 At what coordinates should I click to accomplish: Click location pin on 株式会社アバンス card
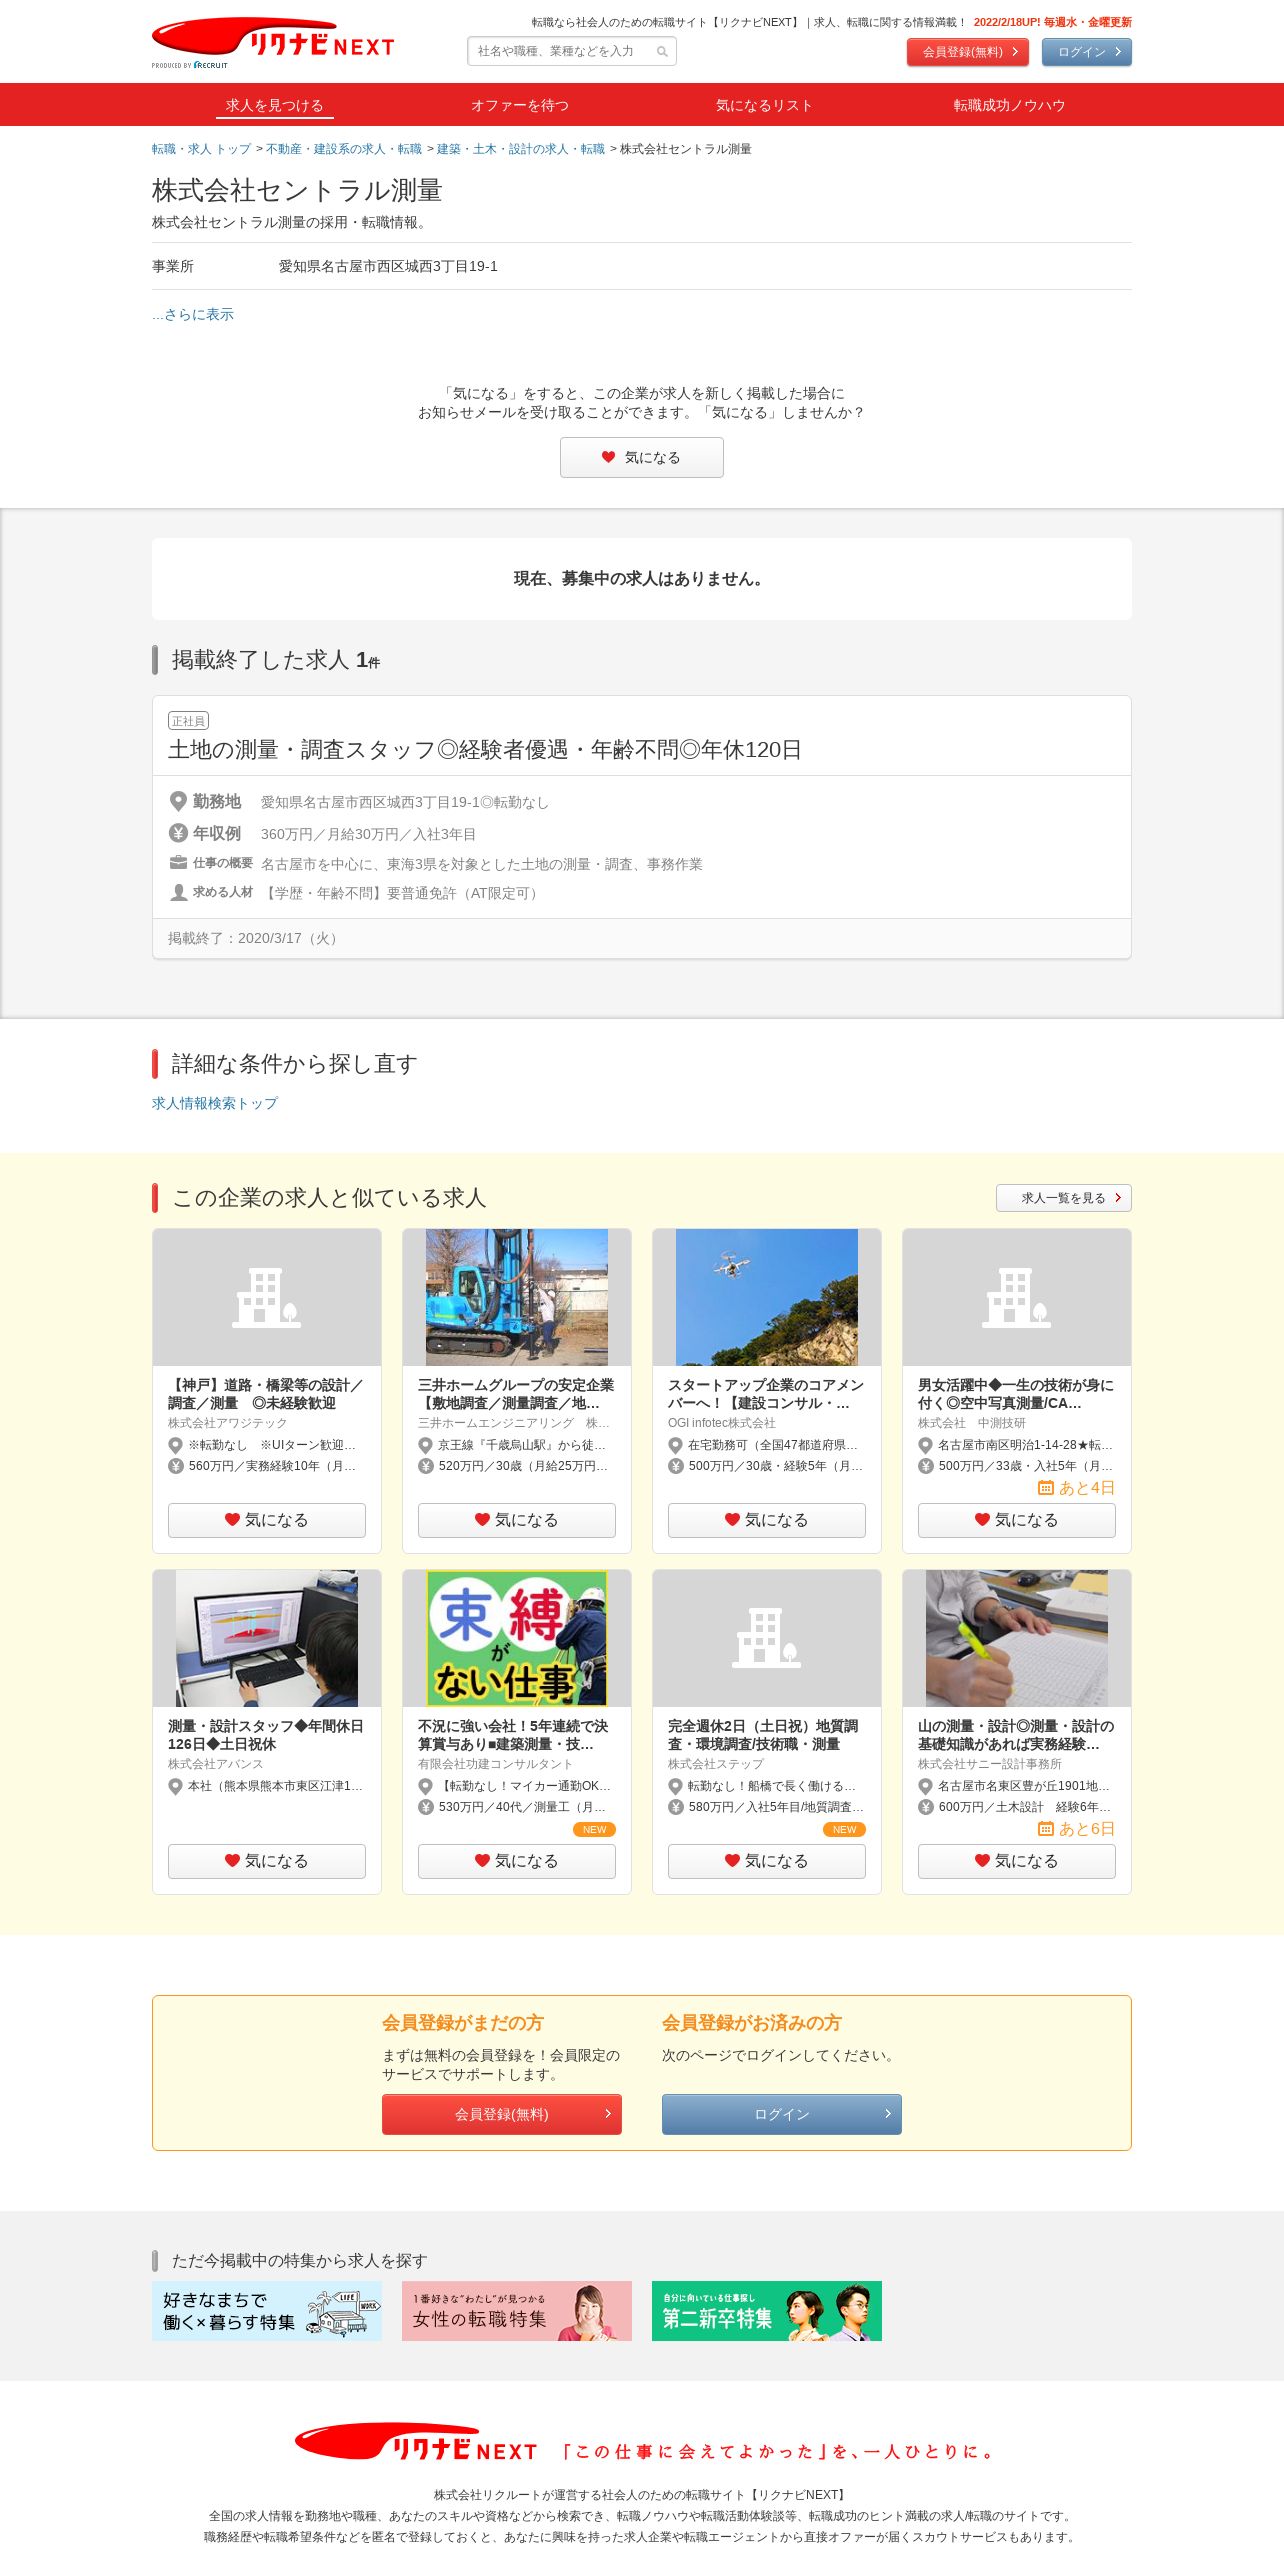[175, 1786]
